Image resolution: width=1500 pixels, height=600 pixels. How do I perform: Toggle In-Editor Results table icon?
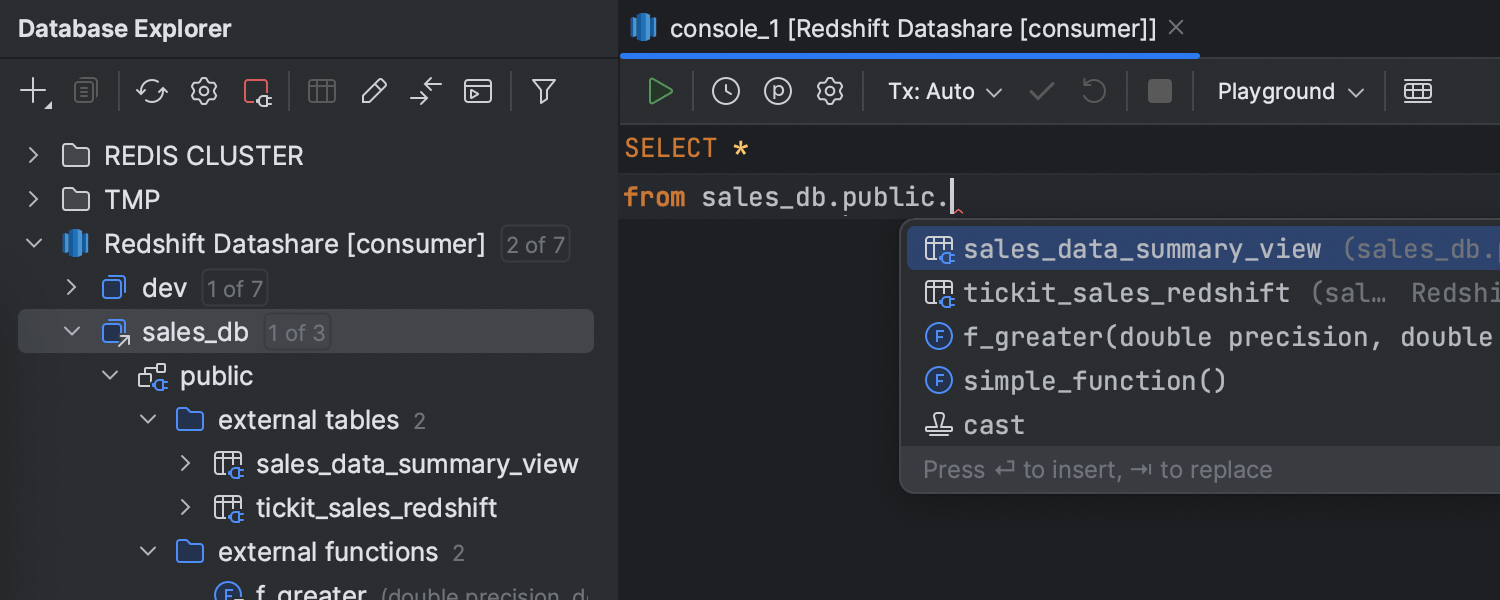(x=1417, y=92)
